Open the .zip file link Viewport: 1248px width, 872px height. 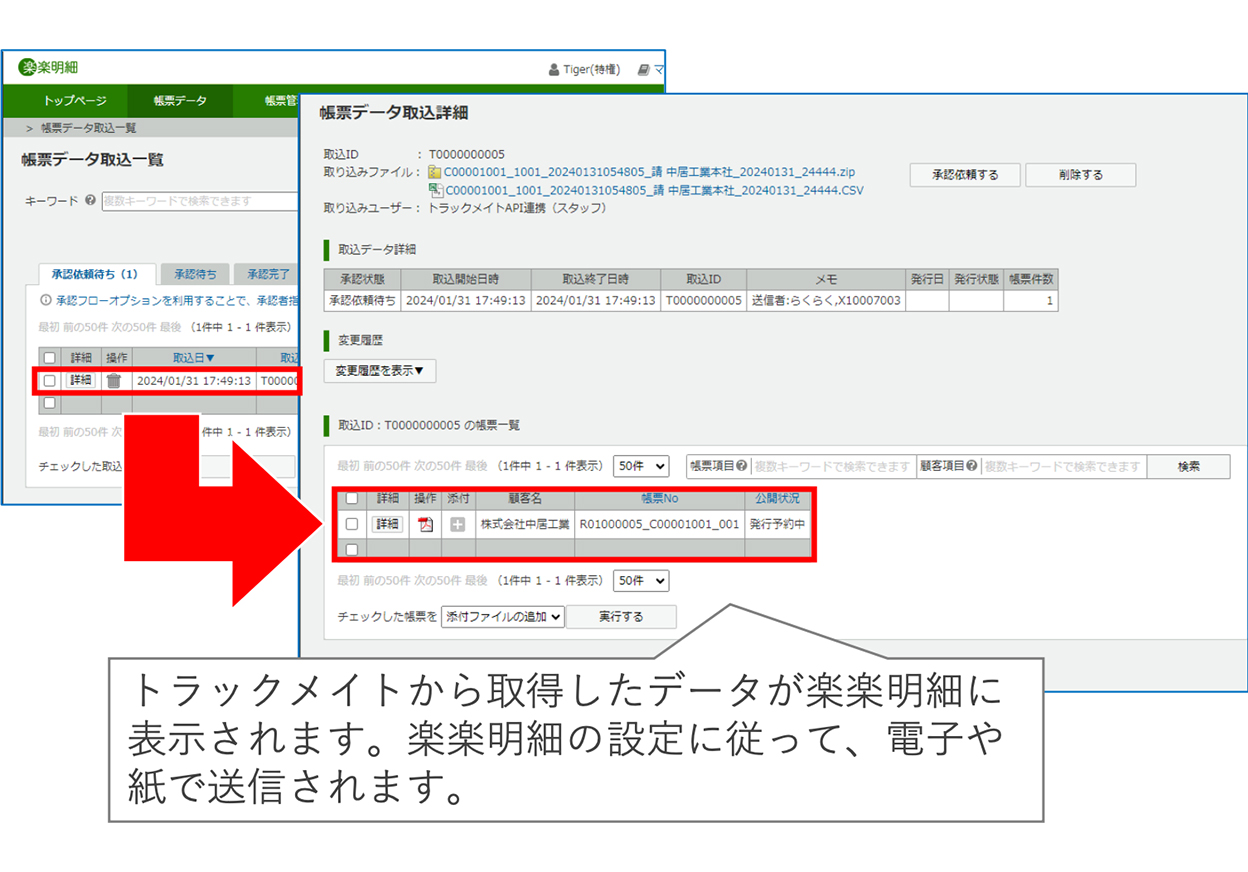(x=649, y=172)
